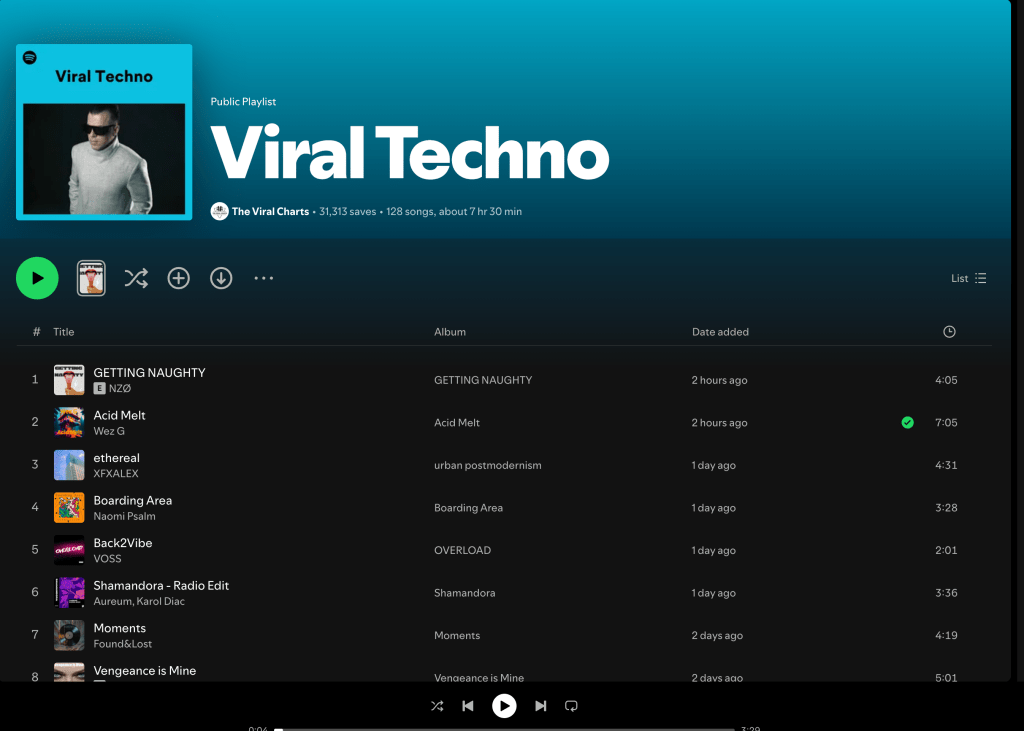
Task: Click the "1 day ago" date on Boarding Area row
Action: point(713,508)
